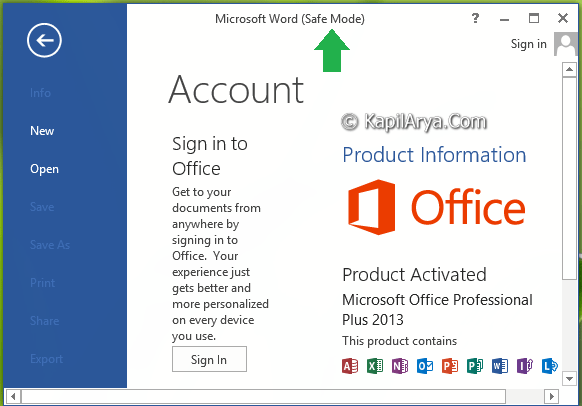Image resolution: width=582 pixels, height=406 pixels.
Task: Open Help with the question mark
Action: [x=475, y=18]
